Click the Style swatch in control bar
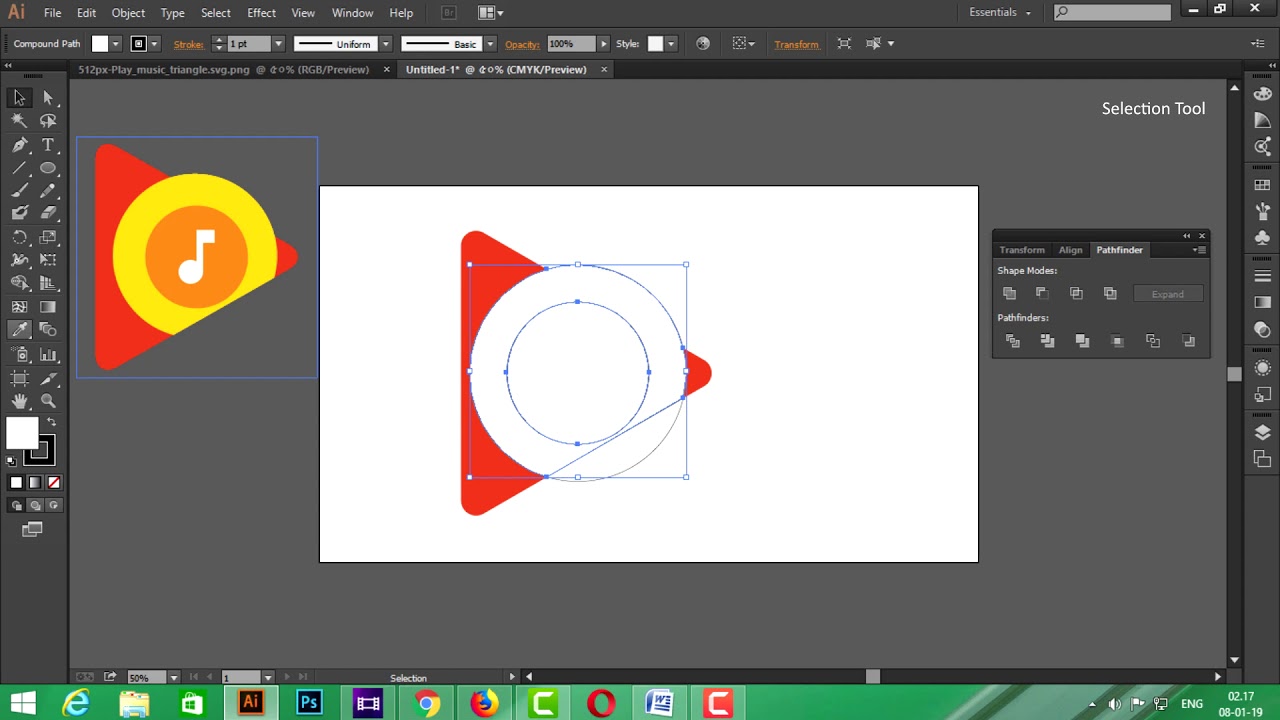 point(655,44)
